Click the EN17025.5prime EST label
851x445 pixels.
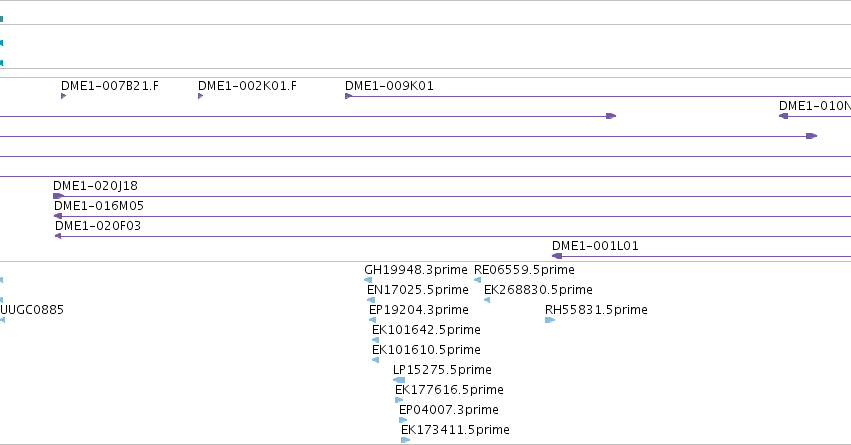[418, 290]
